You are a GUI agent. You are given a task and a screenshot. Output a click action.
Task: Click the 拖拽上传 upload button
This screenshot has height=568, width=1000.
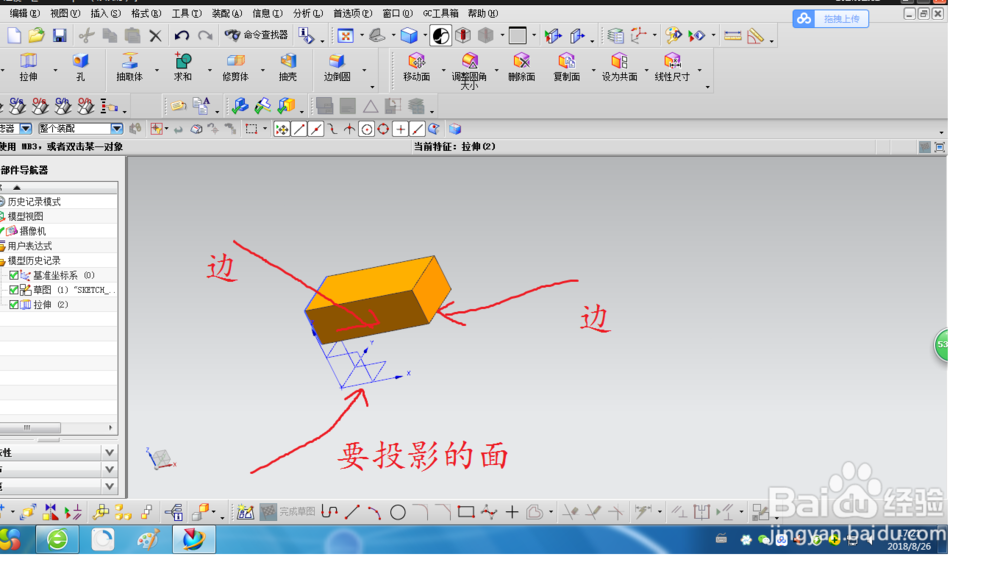pyautogui.click(x=830, y=18)
